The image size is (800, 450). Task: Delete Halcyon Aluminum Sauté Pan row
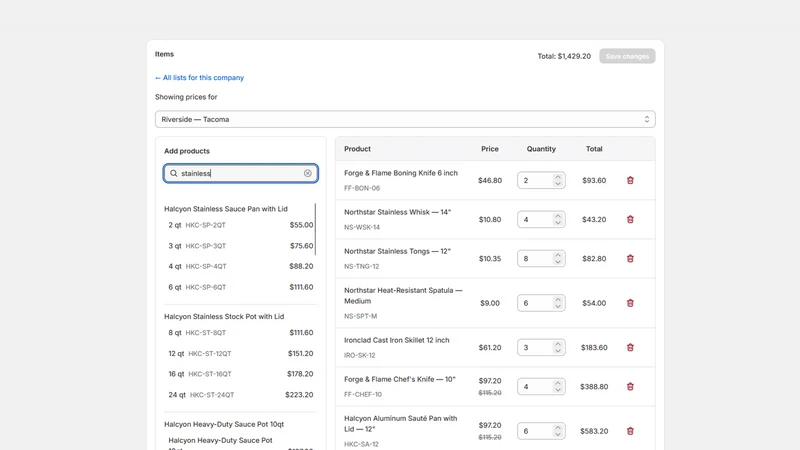point(630,431)
